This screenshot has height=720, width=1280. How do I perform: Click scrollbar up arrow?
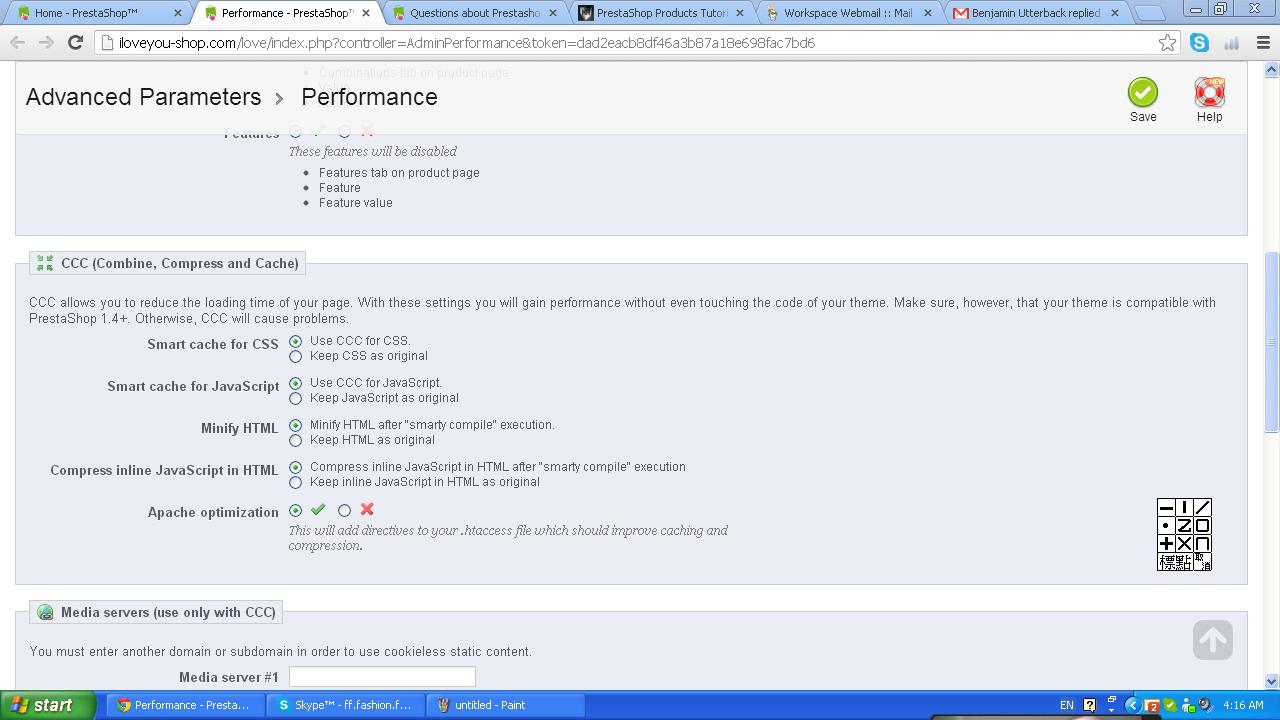point(1272,70)
